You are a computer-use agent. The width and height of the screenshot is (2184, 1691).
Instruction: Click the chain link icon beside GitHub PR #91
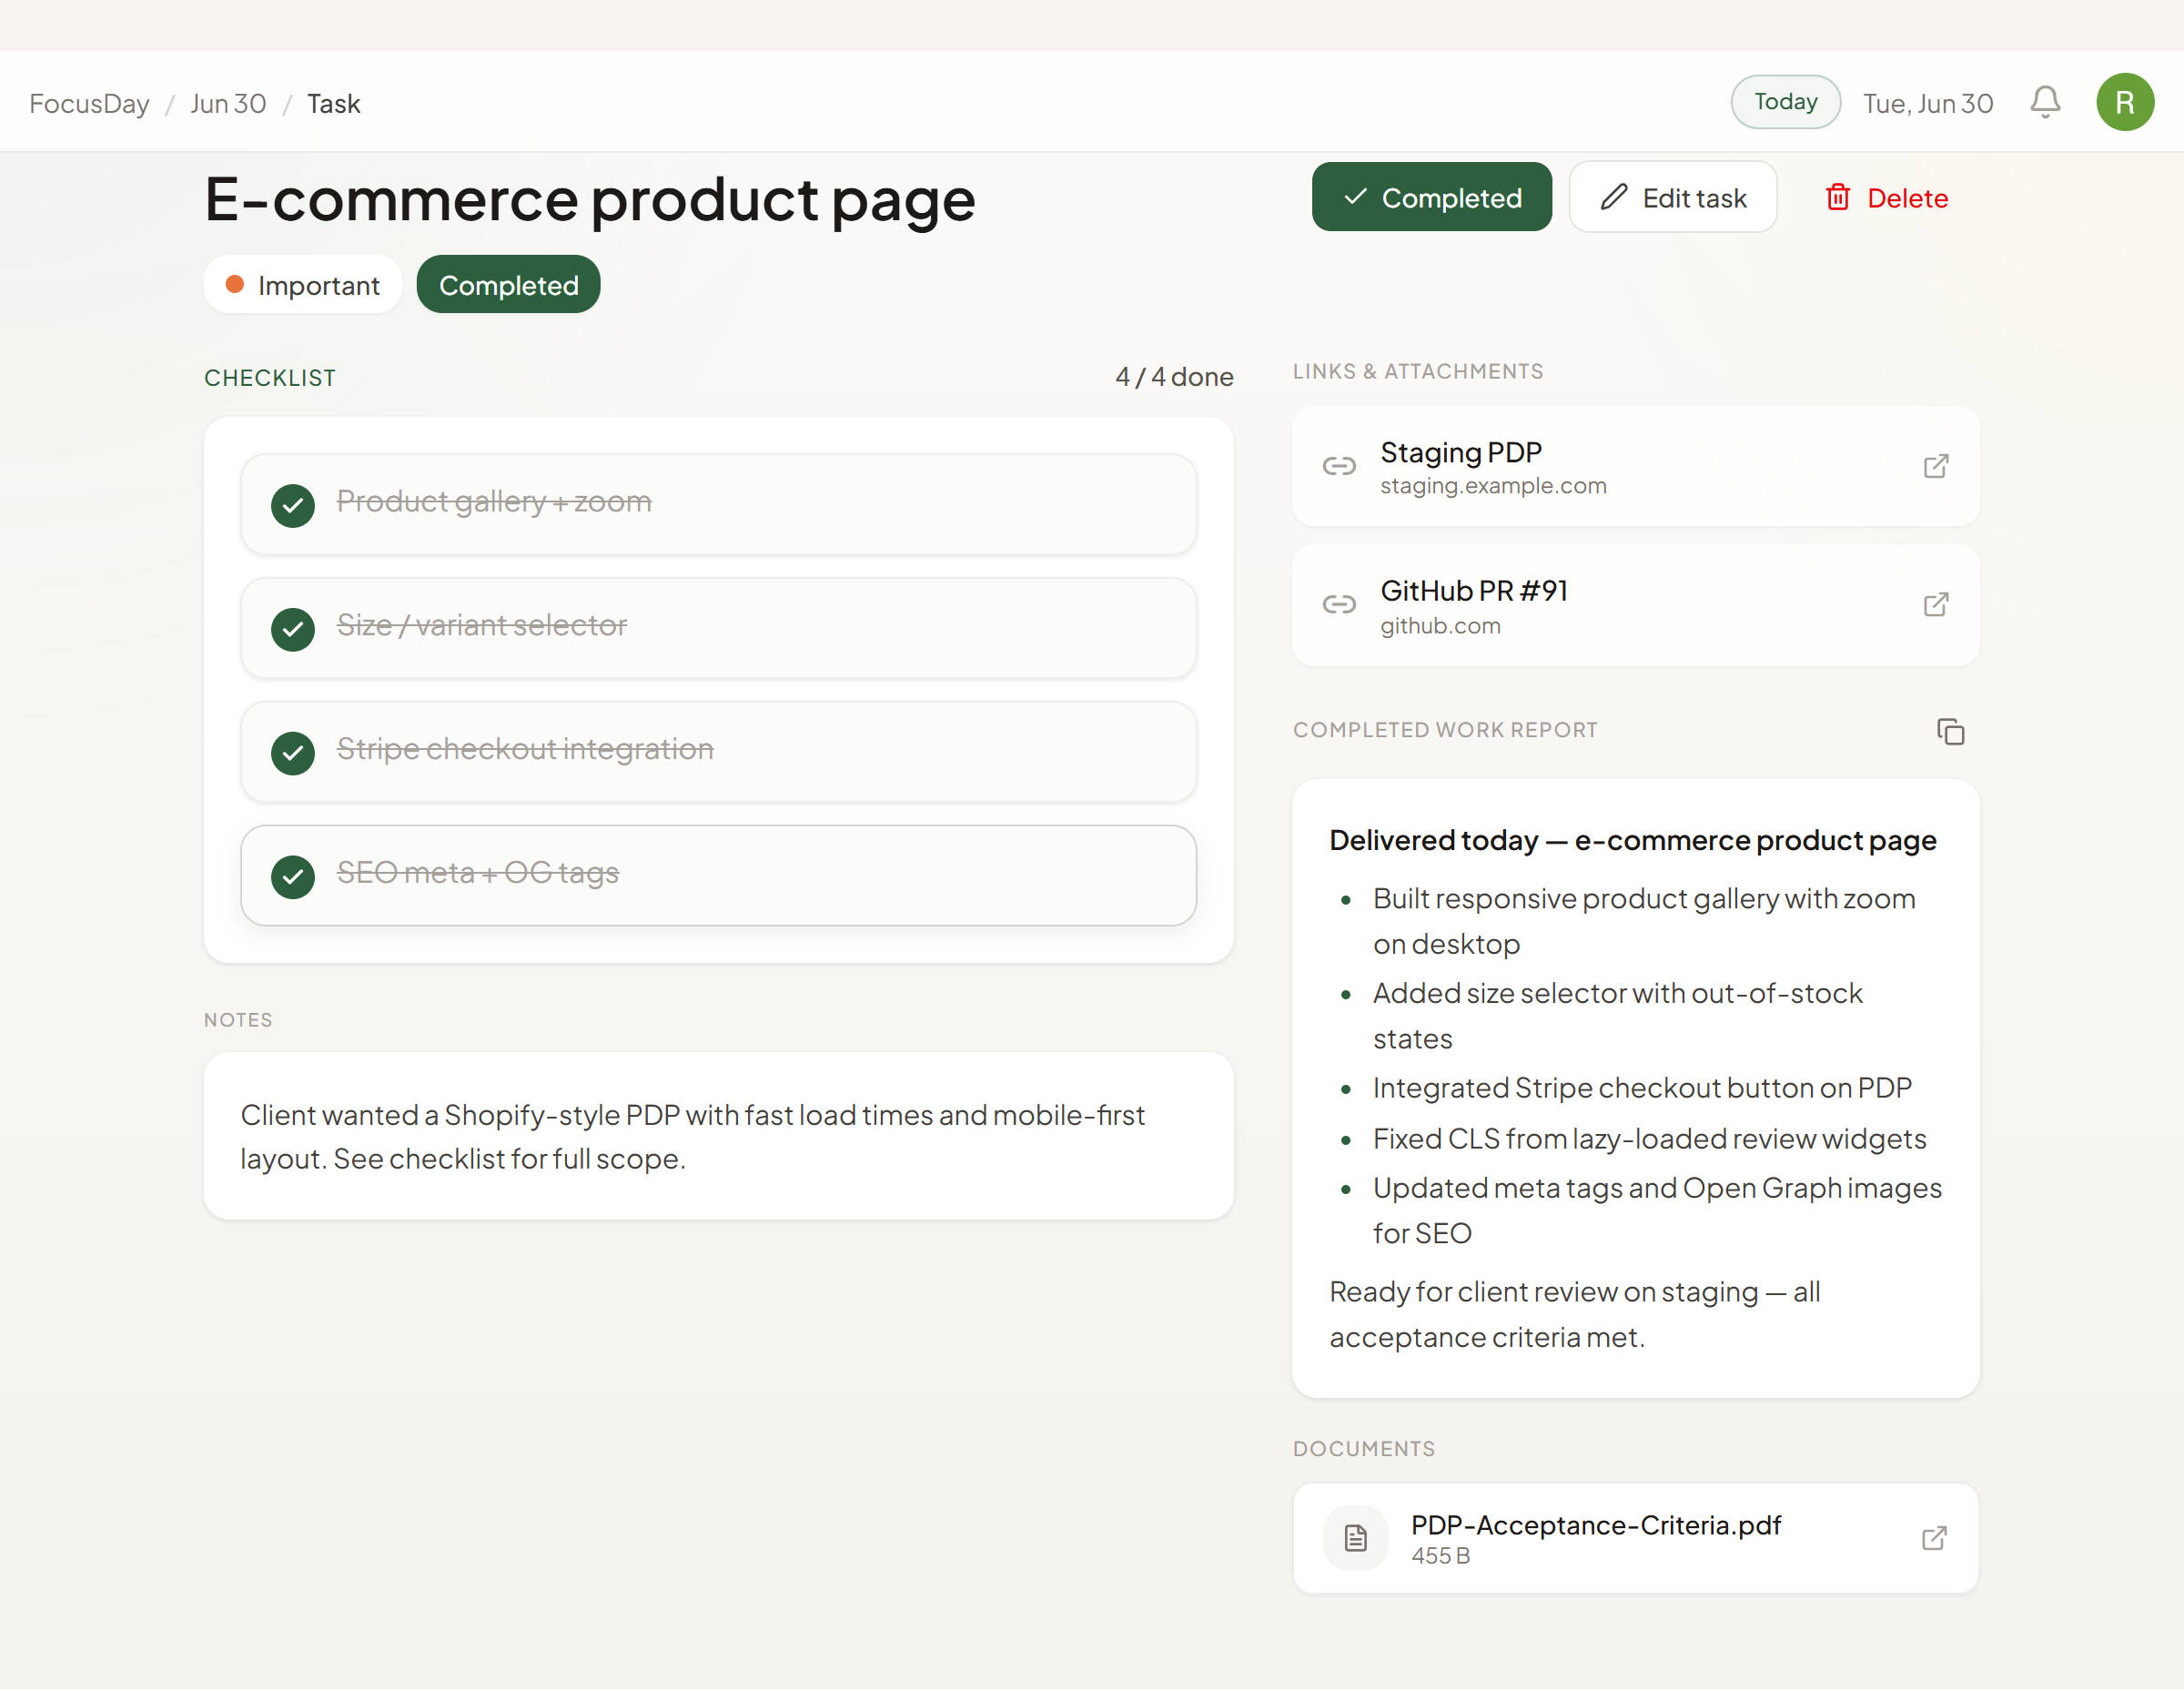(x=1339, y=605)
